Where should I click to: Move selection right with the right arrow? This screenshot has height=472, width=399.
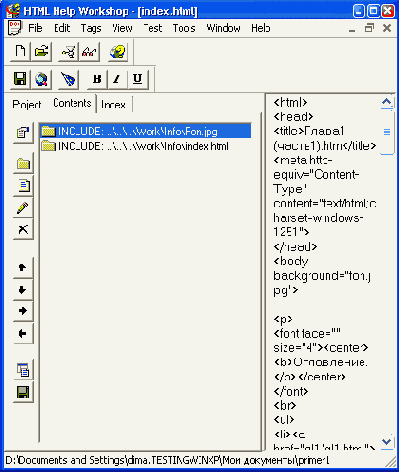coord(23,311)
